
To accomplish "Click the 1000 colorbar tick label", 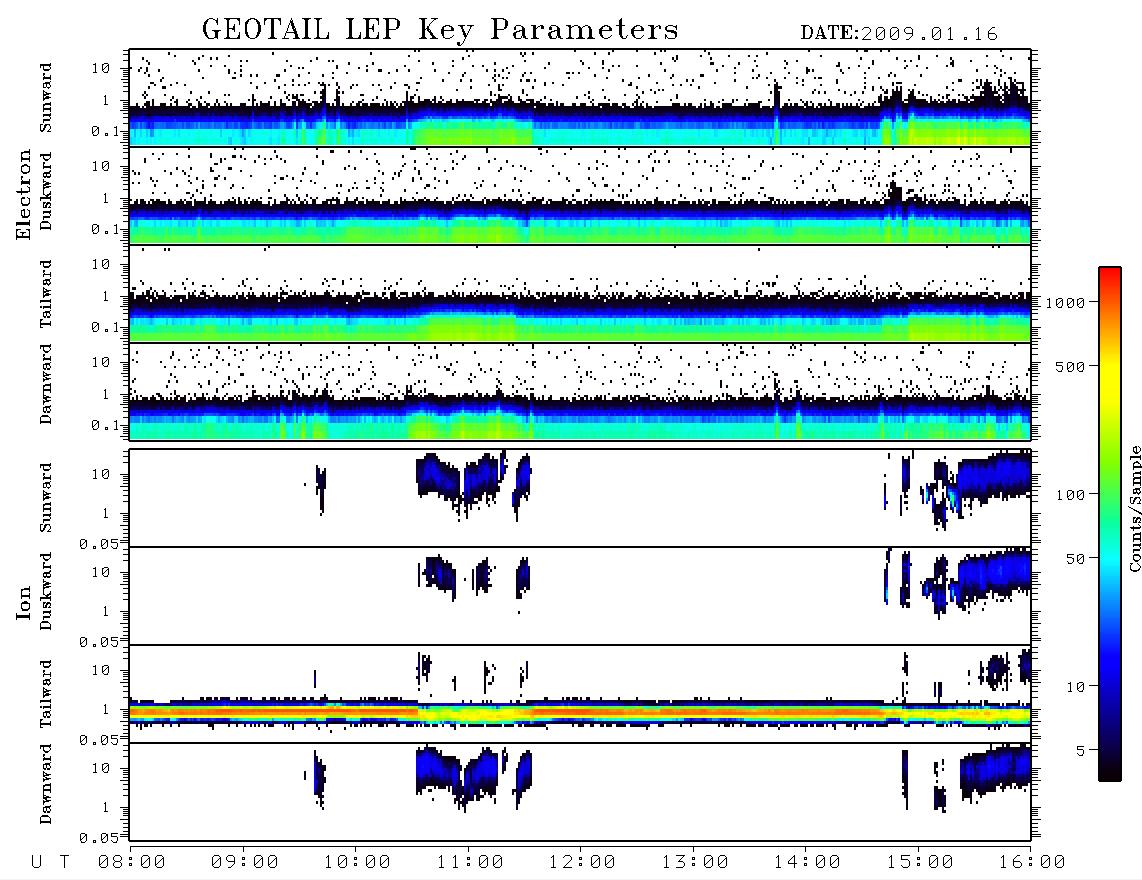I will click(1065, 303).
